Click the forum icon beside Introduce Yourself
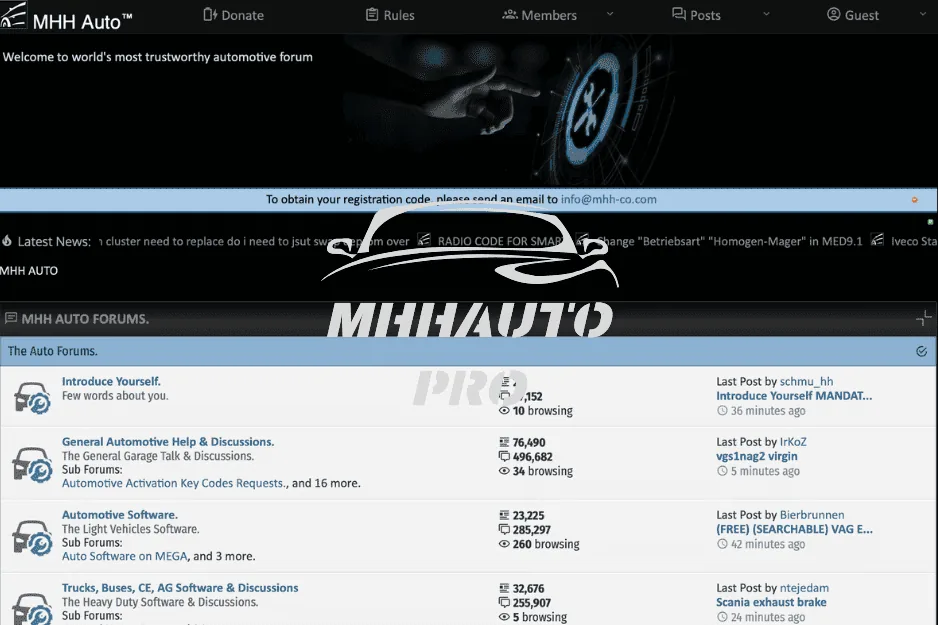Image resolution: width=938 pixels, height=625 pixels. 32,394
